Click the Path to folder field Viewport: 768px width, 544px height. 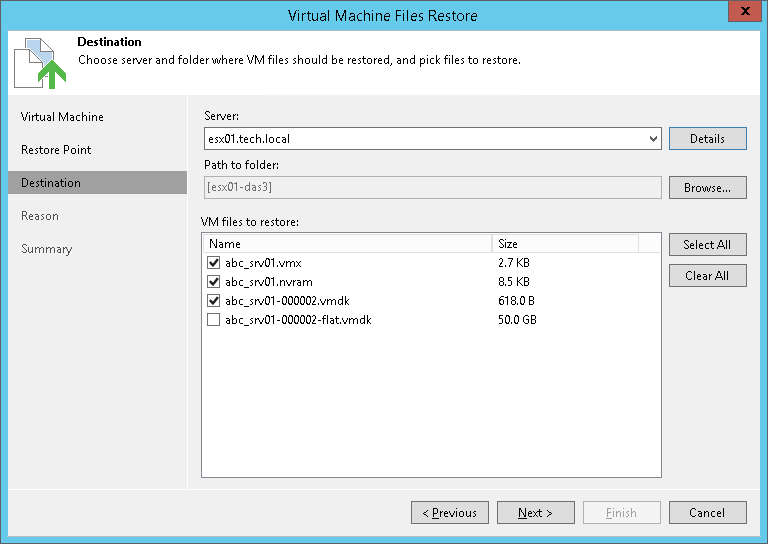coord(431,188)
